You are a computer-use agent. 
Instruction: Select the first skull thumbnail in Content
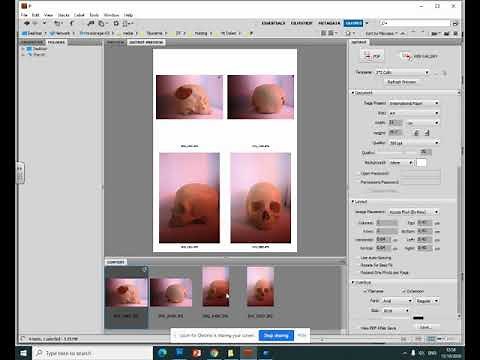click(127, 292)
